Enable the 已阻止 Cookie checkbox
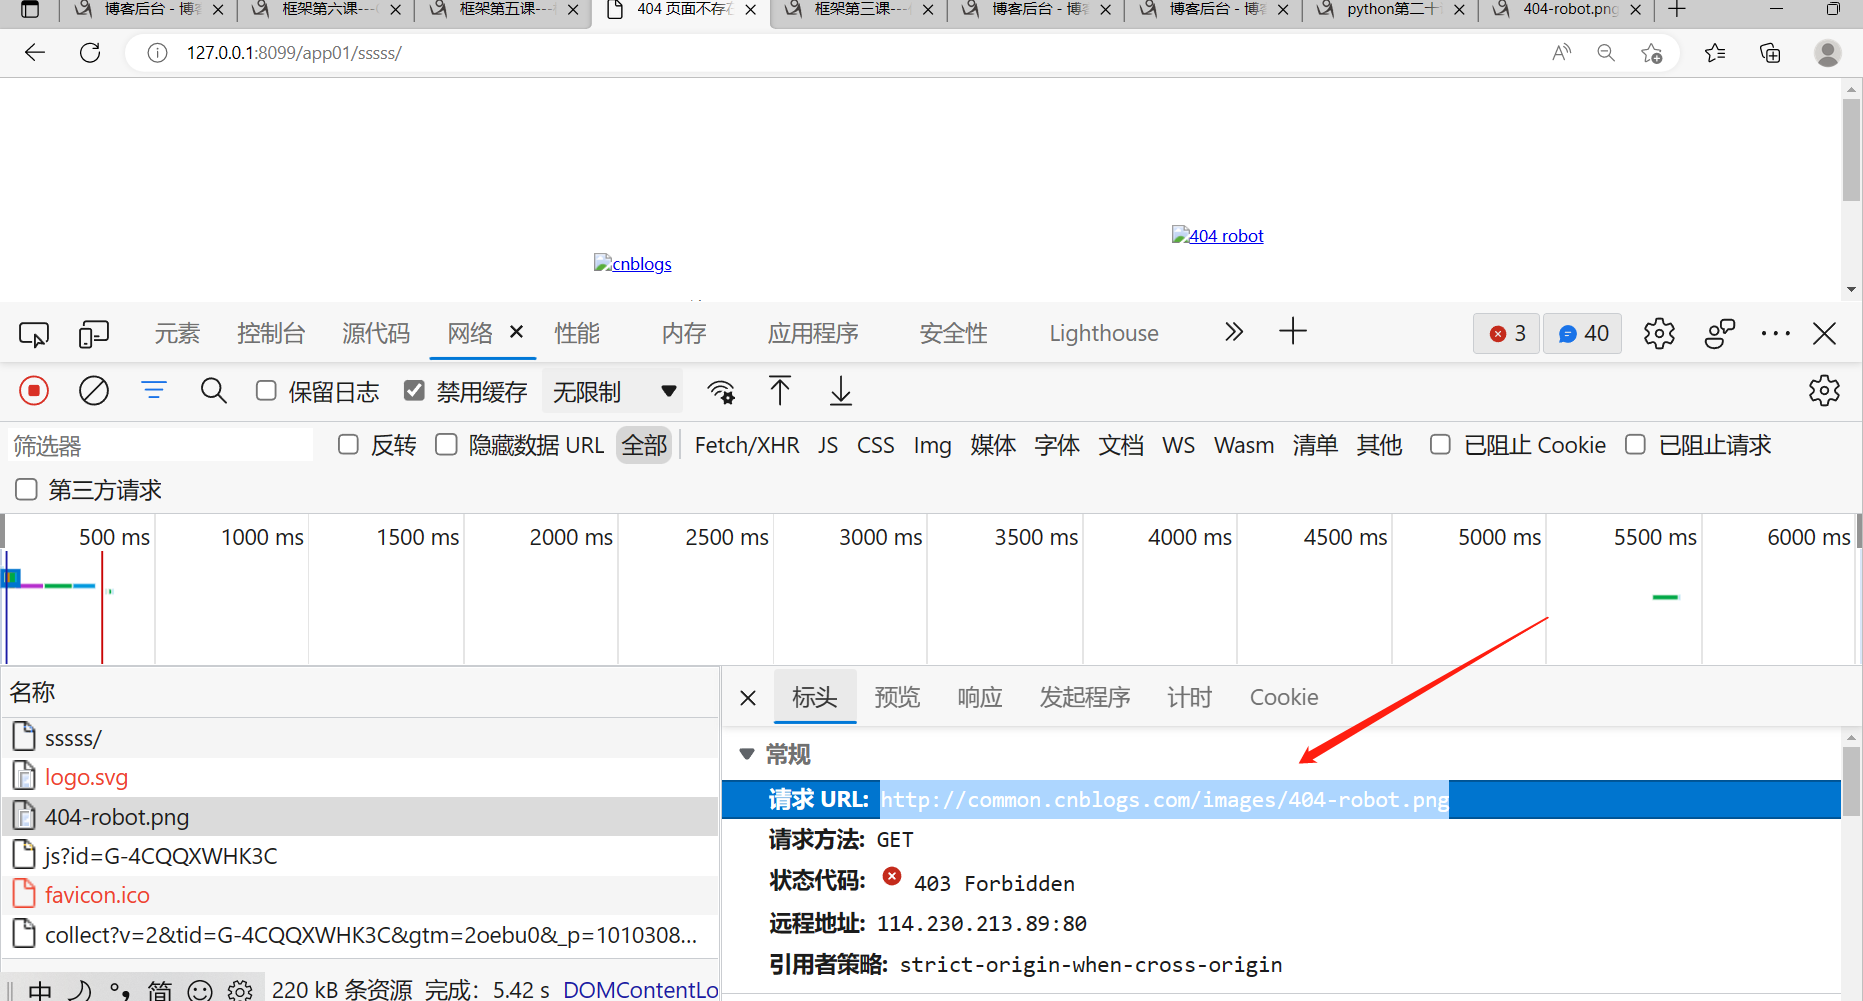1863x1001 pixels. click(1440, 445)
